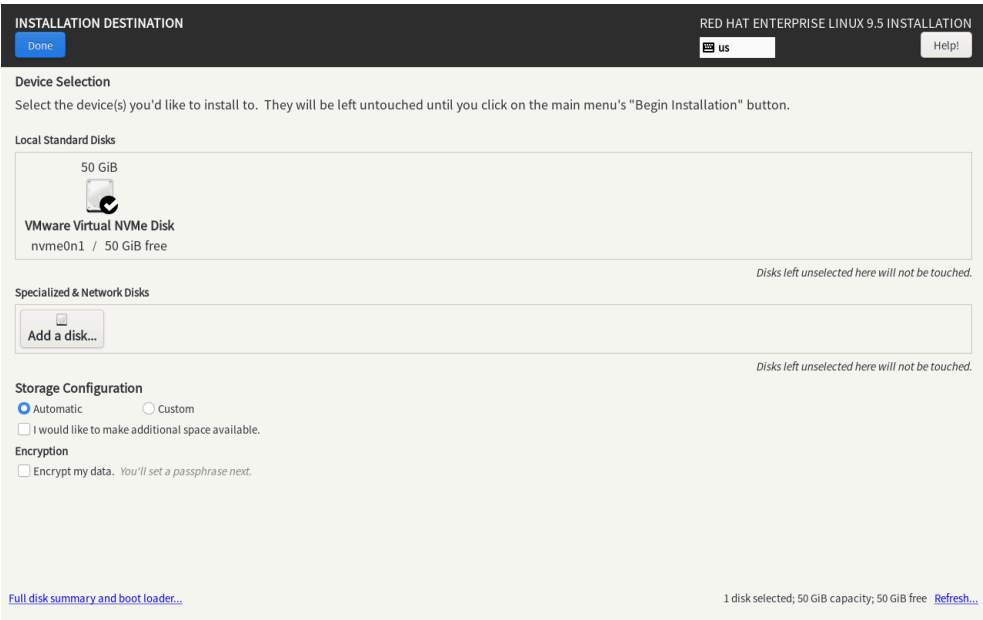
Task: Choose the Automatic storage configuration radio
Action: [x=24, y=409]
